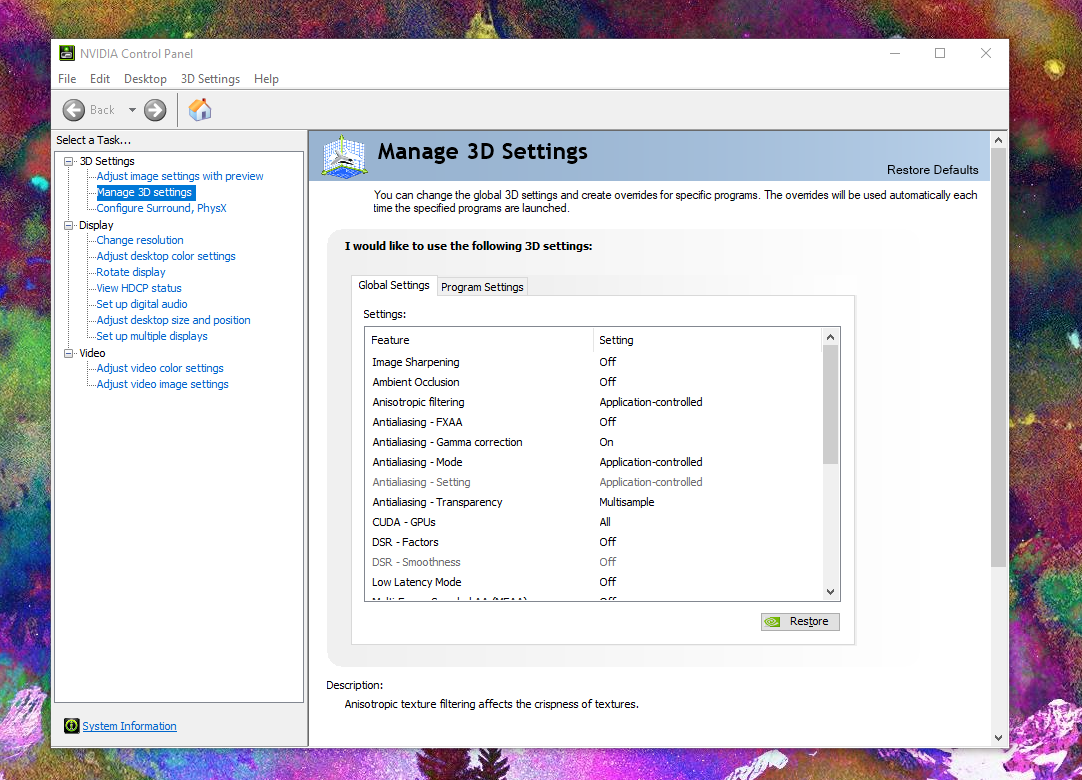Select the Image Sharpening row
1082x780 pixels.
tap(594, 362)
